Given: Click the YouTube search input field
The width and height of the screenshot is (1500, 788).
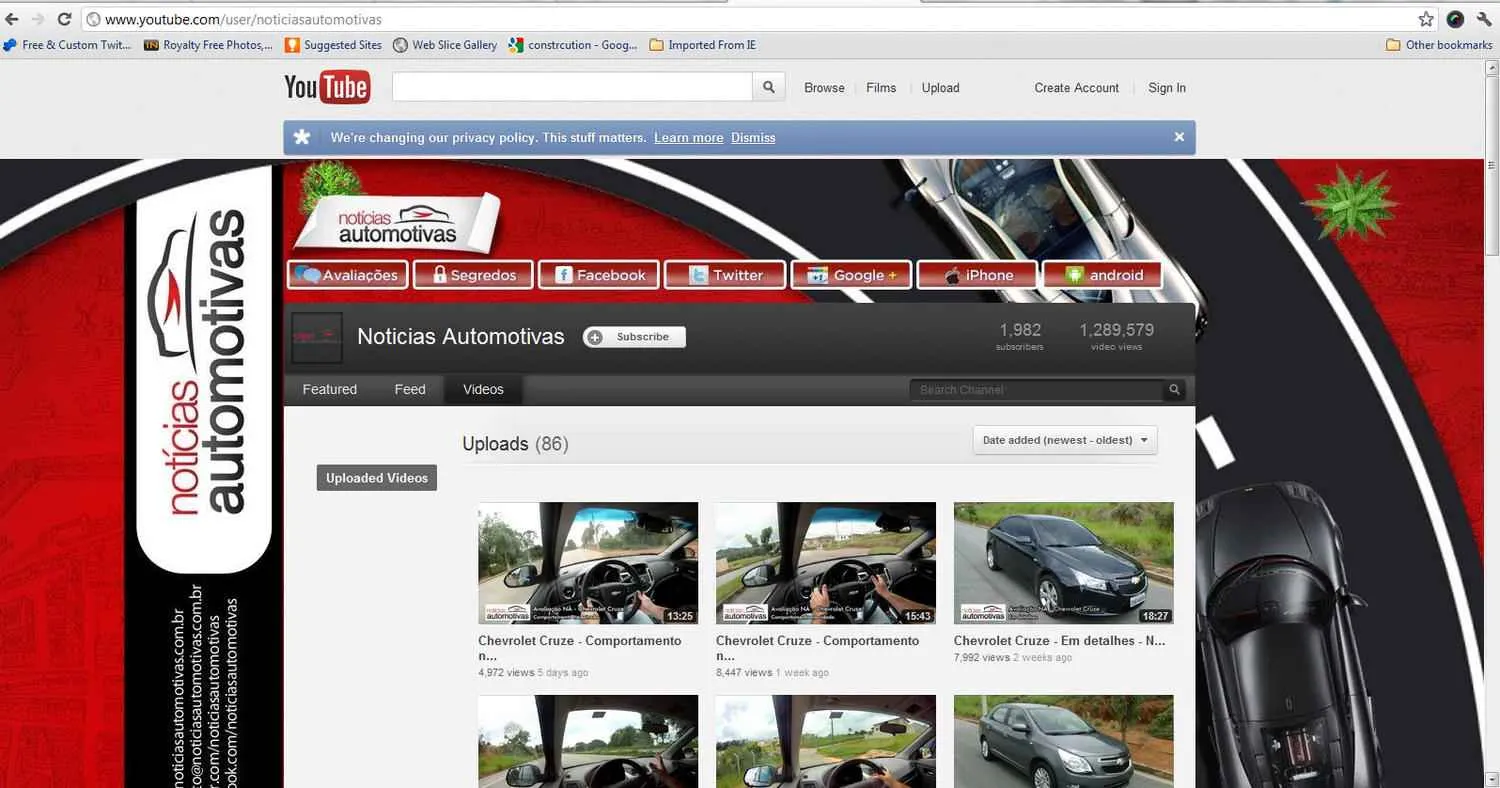Looking at the screenshot, I should (x=572, y=87).
